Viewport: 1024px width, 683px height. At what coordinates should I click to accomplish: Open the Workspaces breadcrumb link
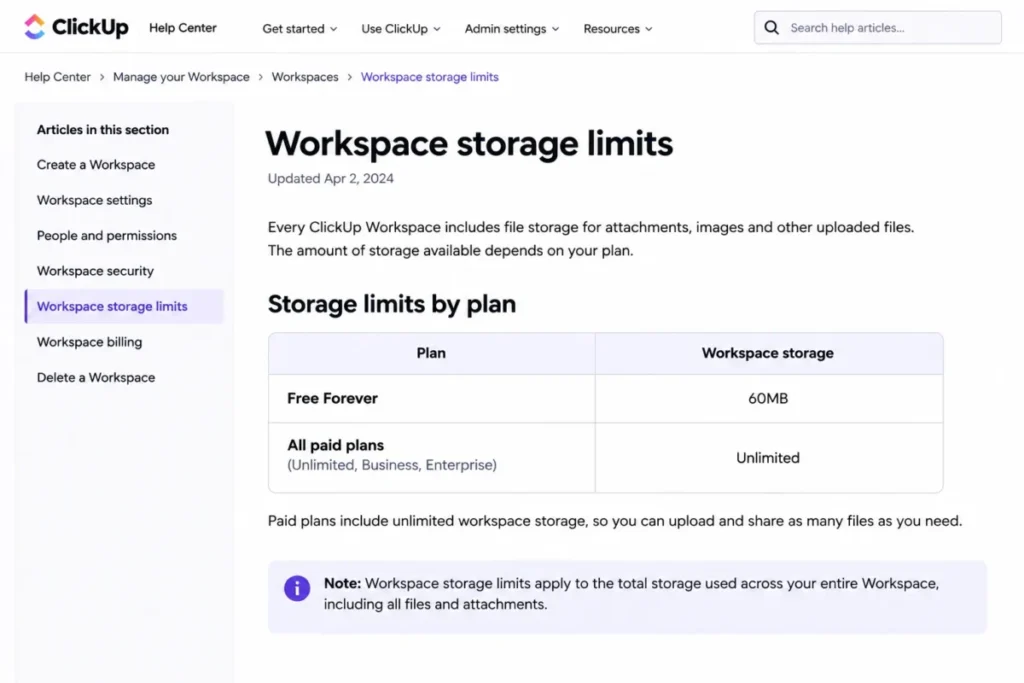click(x=305, y=76)
